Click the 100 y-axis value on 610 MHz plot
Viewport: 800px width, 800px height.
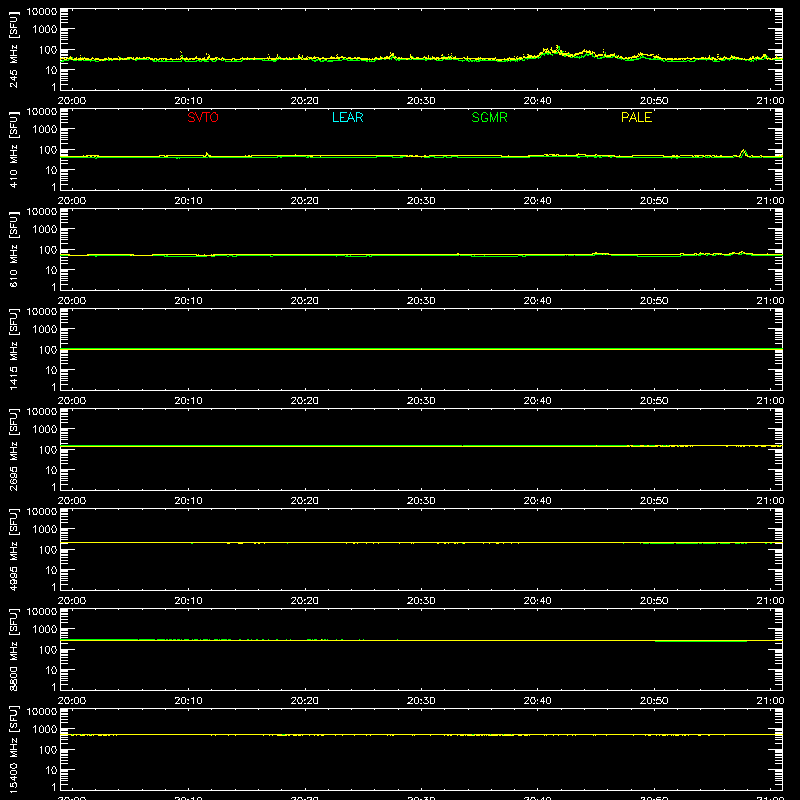48,250
